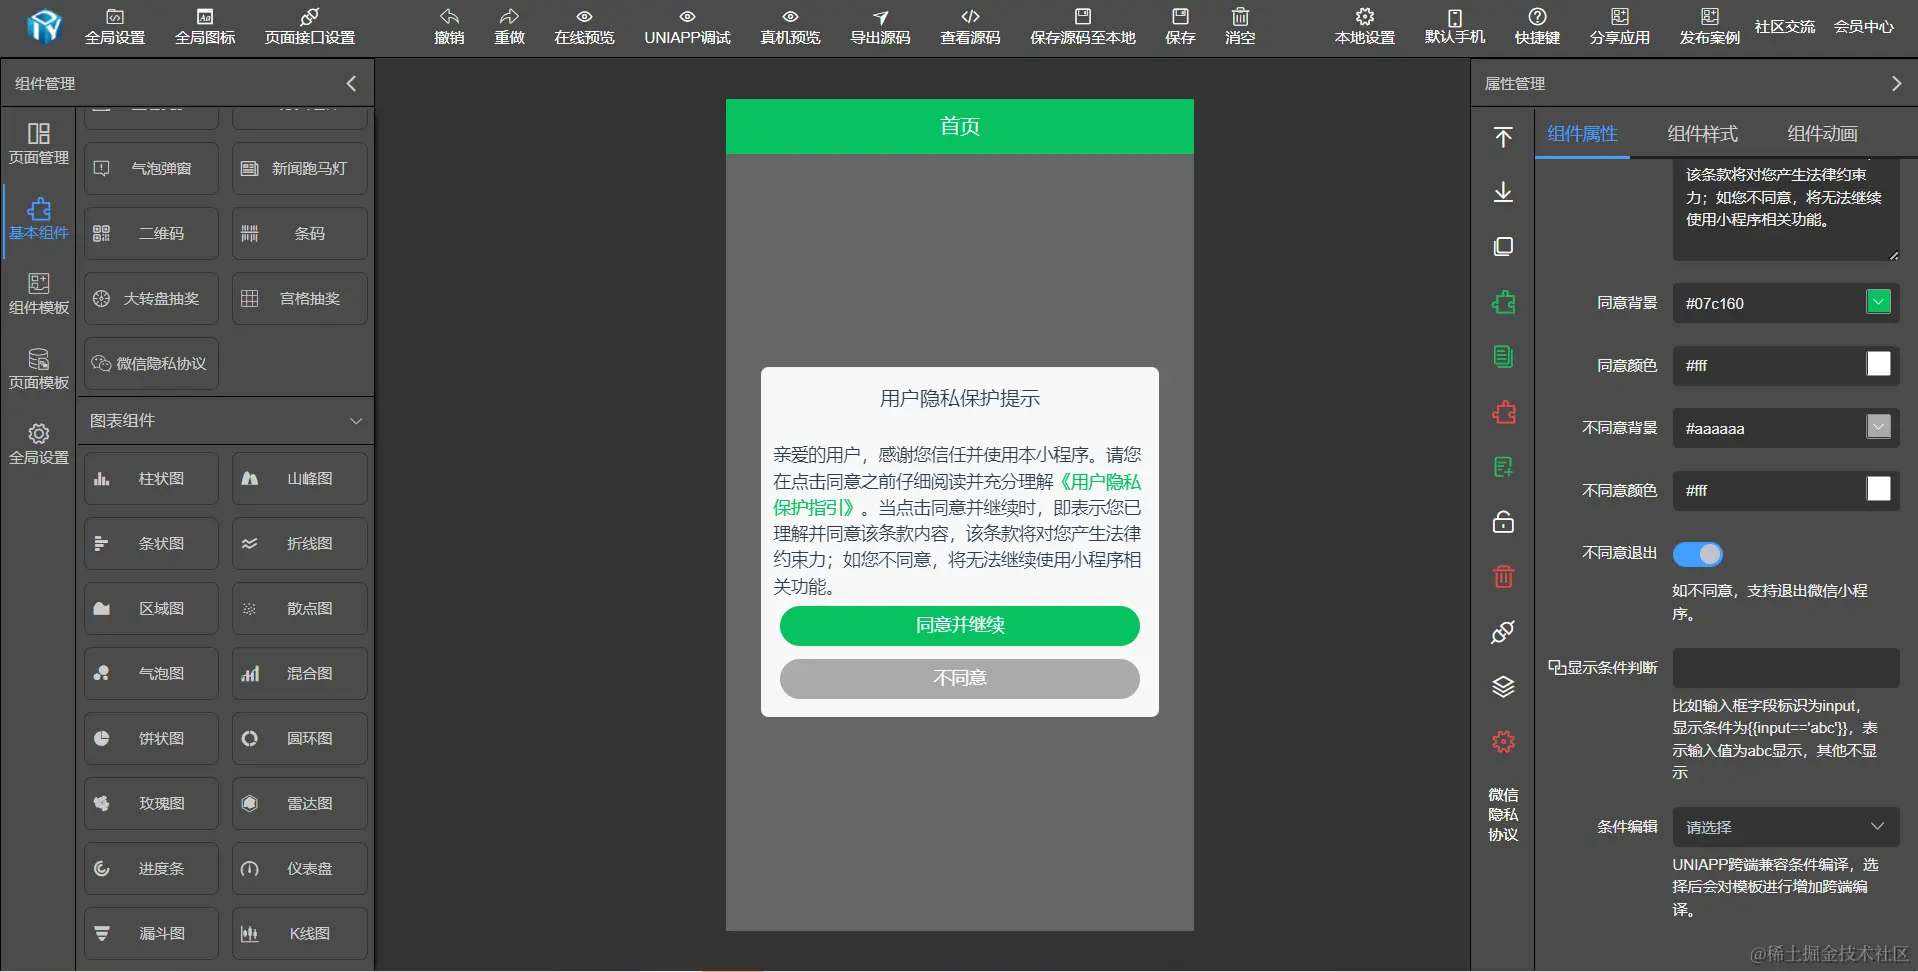Switch to the 组件样式 tab

pyautogui.click(x=1702, y=134)
